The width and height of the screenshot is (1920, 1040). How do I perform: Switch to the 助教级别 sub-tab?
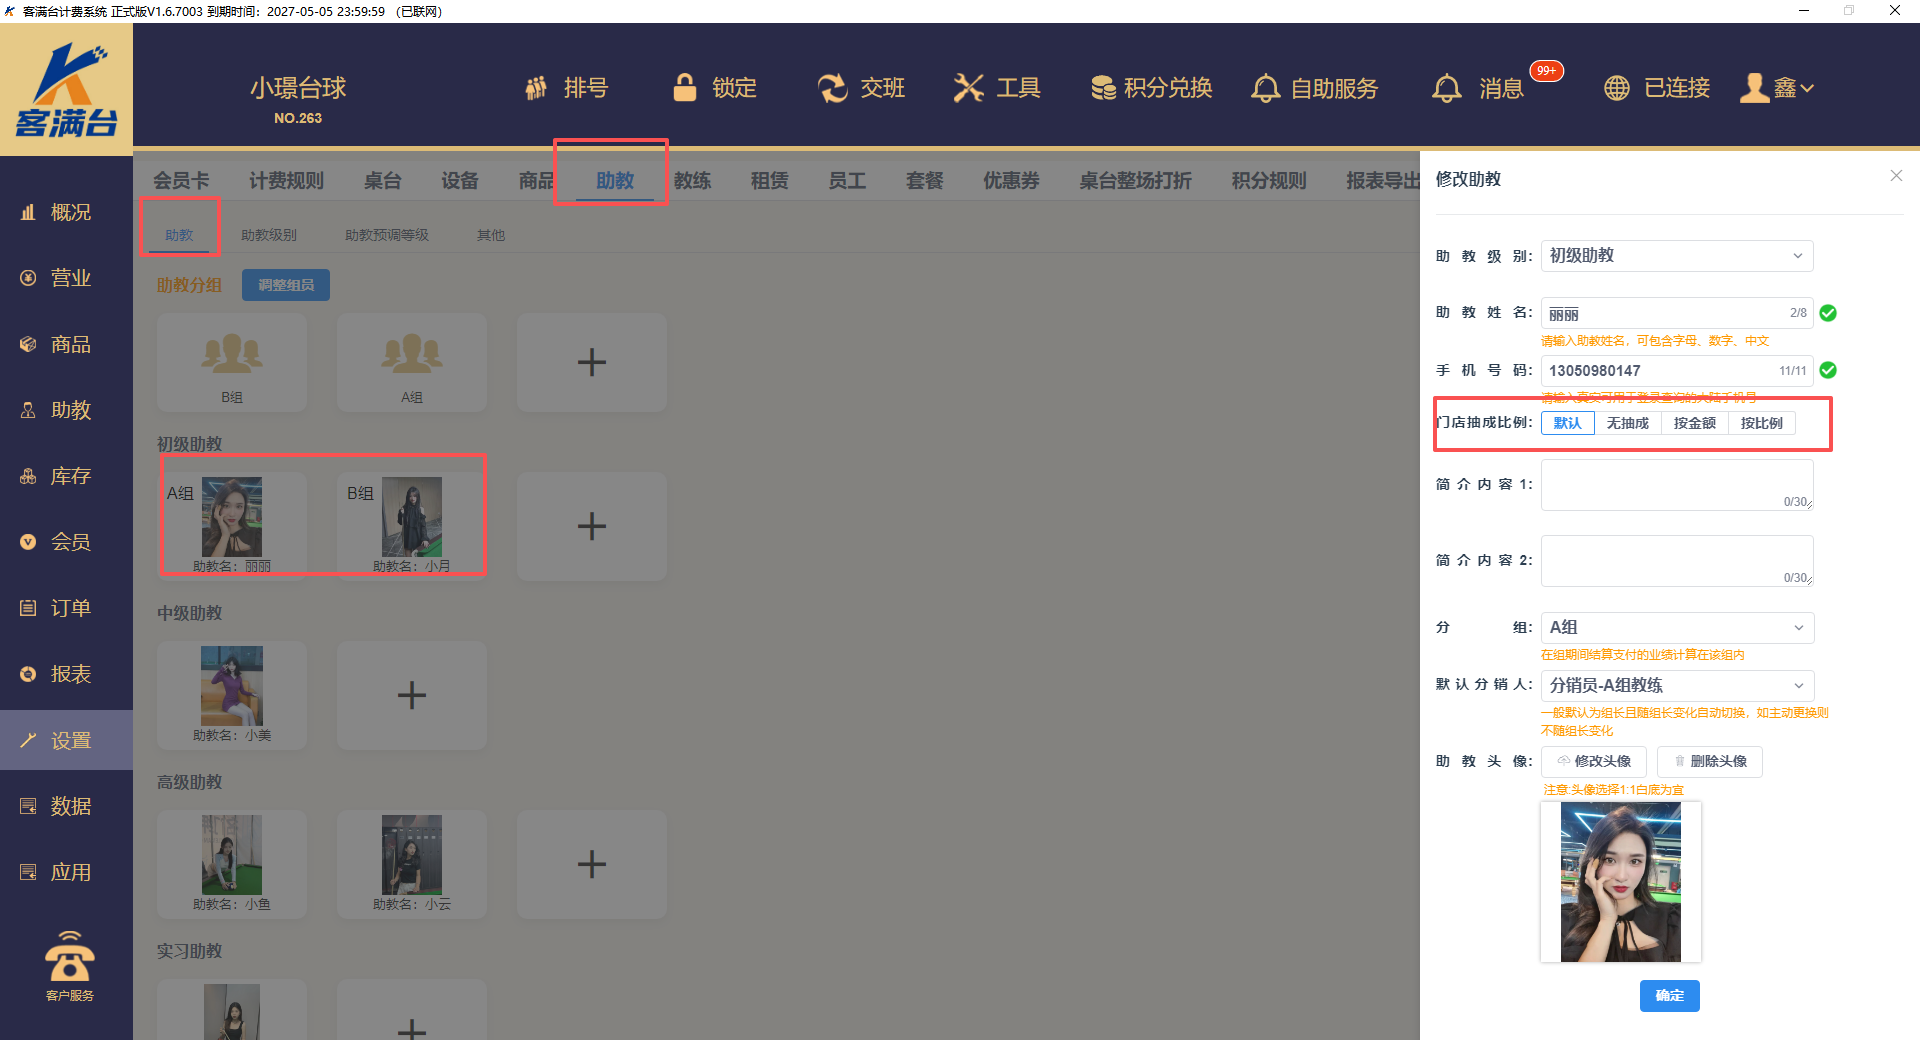[268, 235]
